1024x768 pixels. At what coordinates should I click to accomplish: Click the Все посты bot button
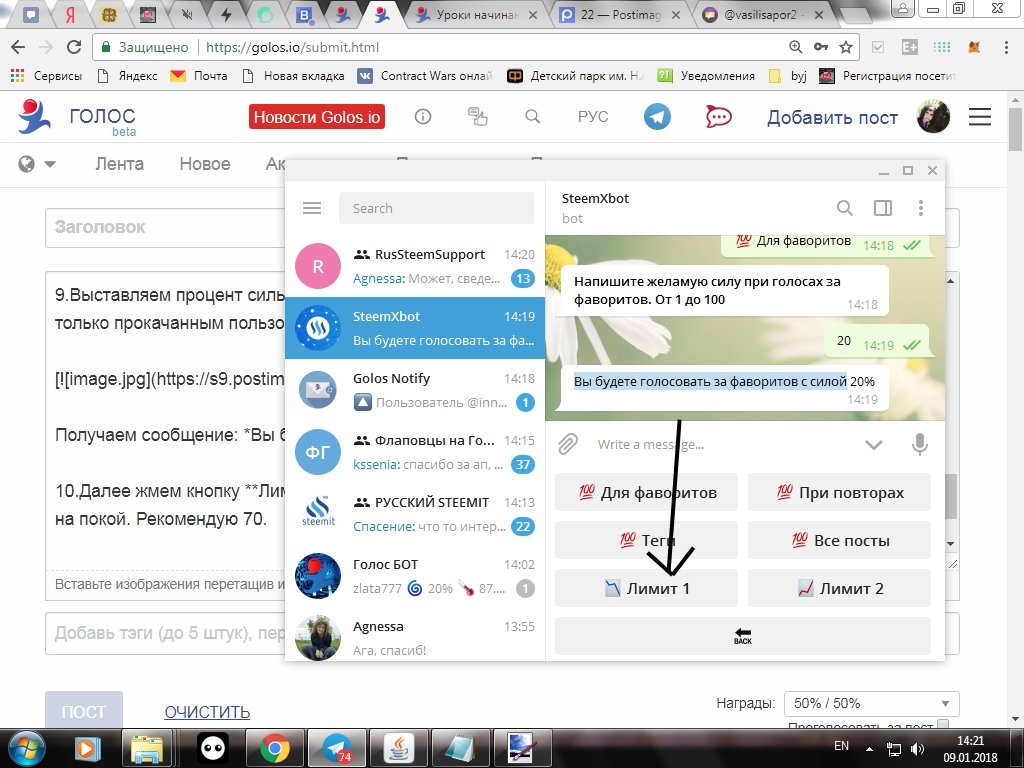coord(839,541)
